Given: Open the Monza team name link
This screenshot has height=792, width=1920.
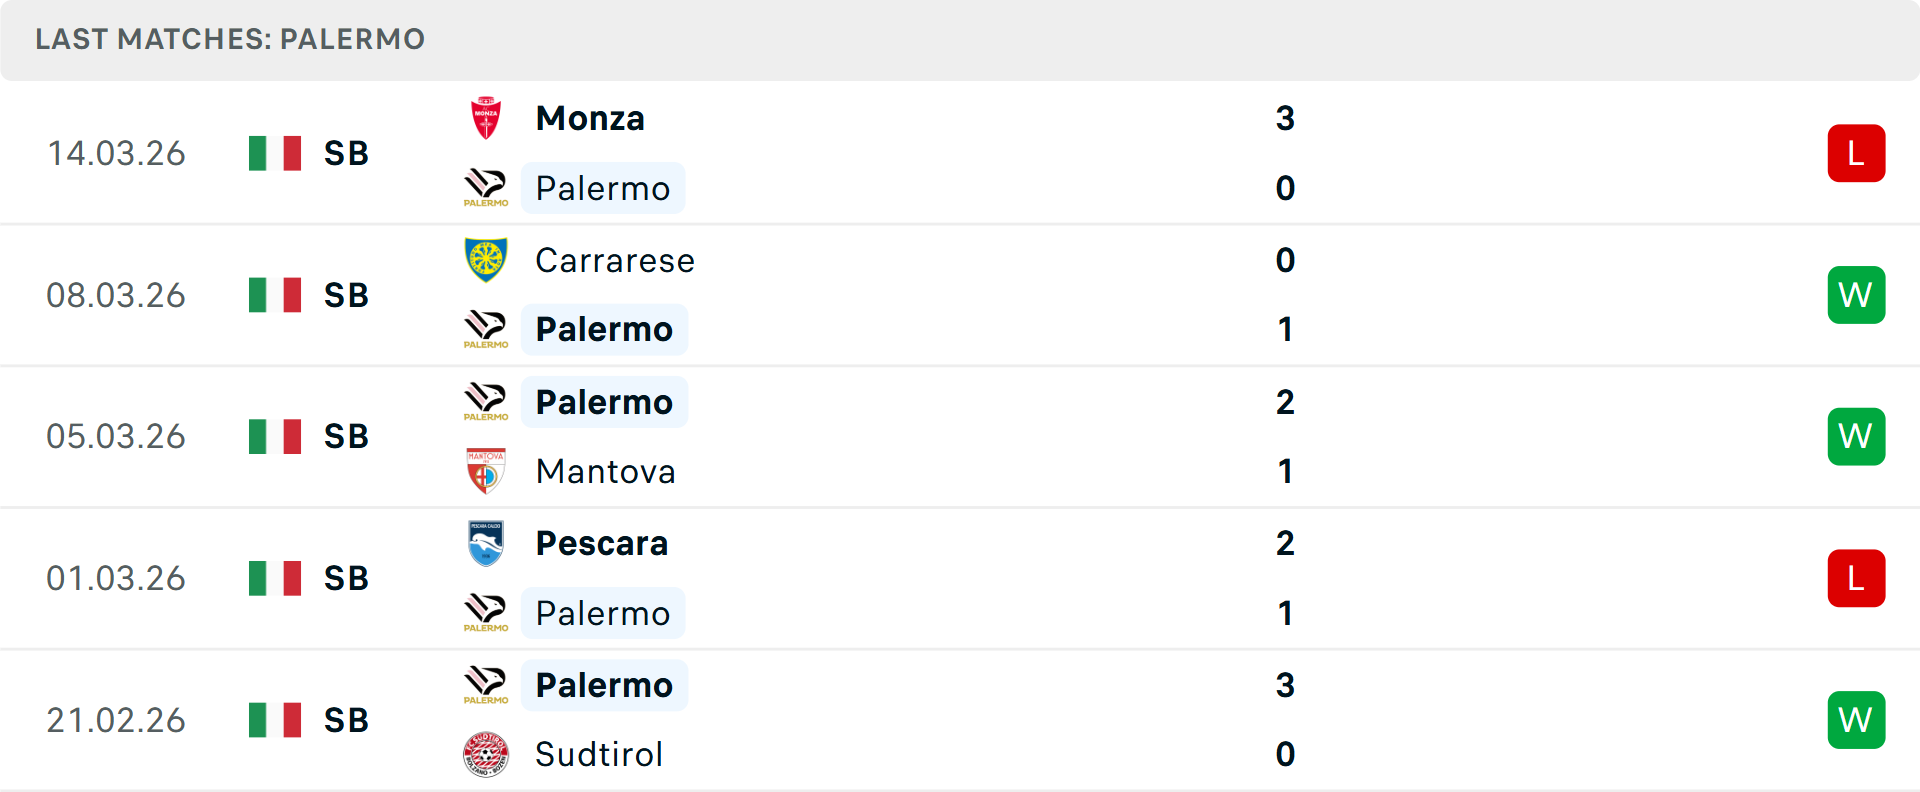Looking at the screenshot, I should point(590,118).
